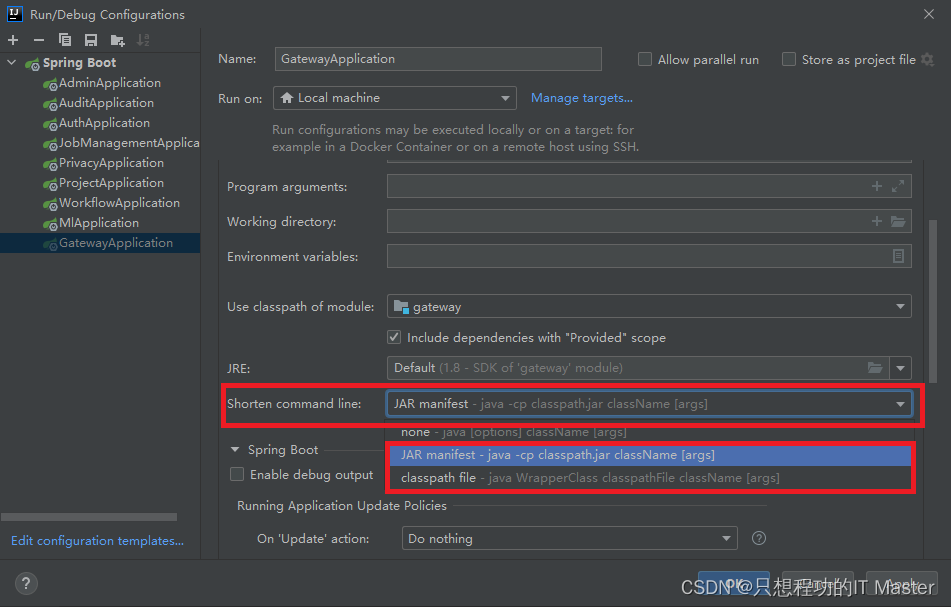This screenshot has height=607, width=951.
Task: Enable Allow parallel run
Action: pos(645,59)
